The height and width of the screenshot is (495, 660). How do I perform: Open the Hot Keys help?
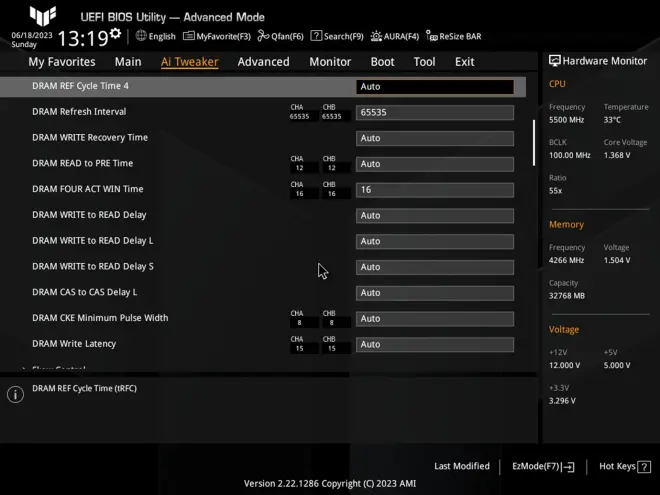tap(622, 466)
